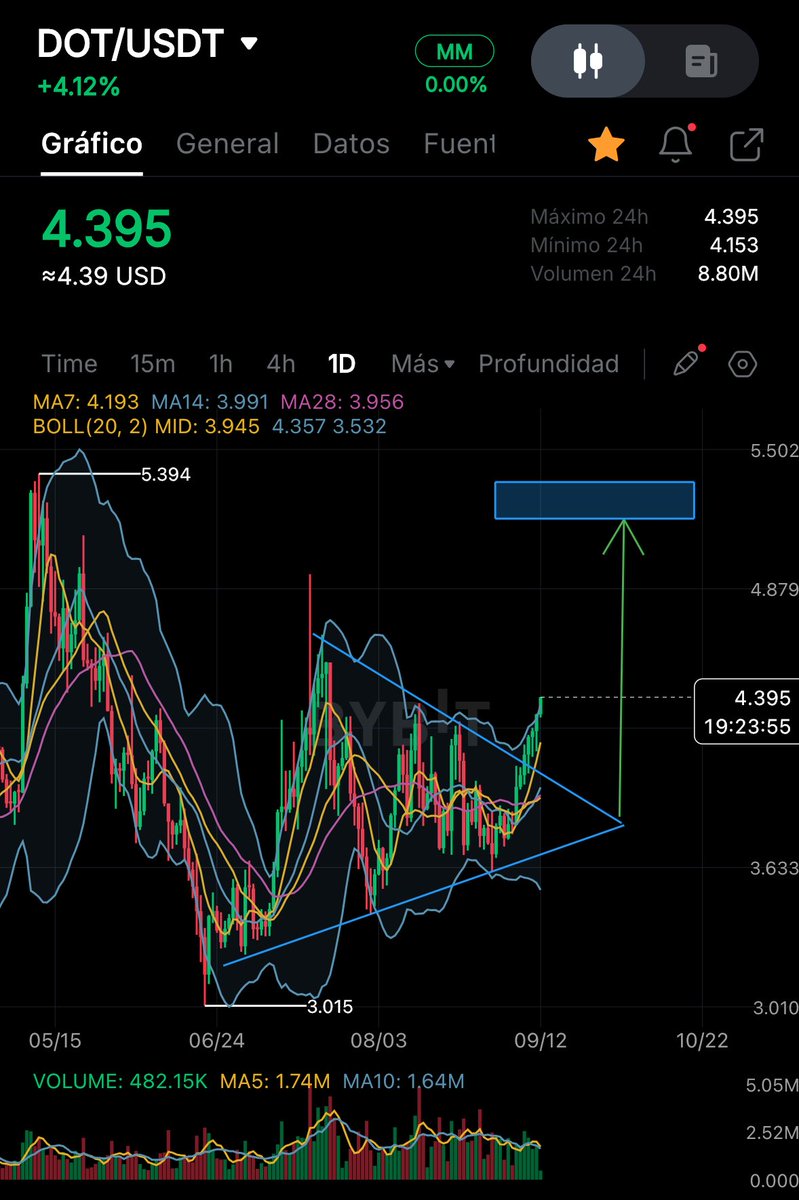Click the current price 4.395 headline
The height and width of the screenshot is (1200, 799).
pyautogui.click(x=106, y=229)
